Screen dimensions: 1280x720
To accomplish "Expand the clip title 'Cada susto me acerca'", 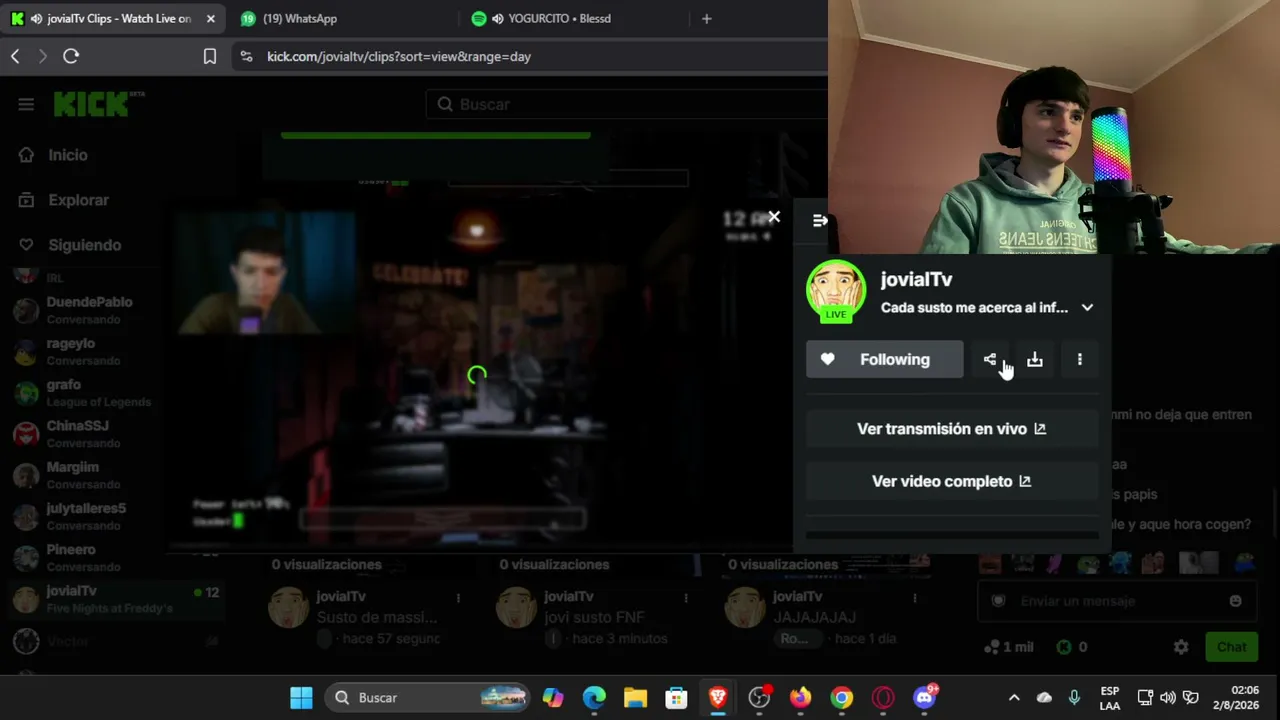I will point(1087,308).
